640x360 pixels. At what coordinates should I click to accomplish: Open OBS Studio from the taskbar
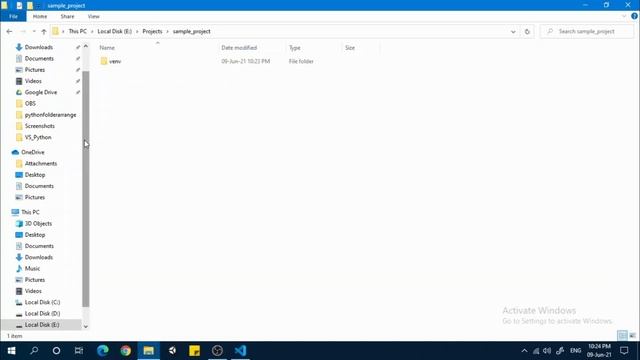(218, 351)
